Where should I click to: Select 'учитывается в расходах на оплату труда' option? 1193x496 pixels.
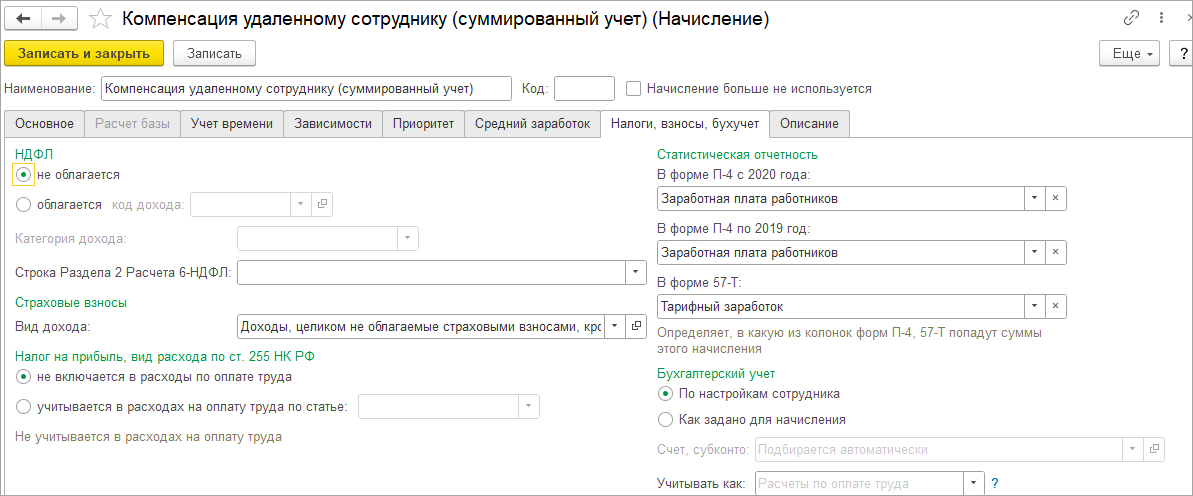24,406
